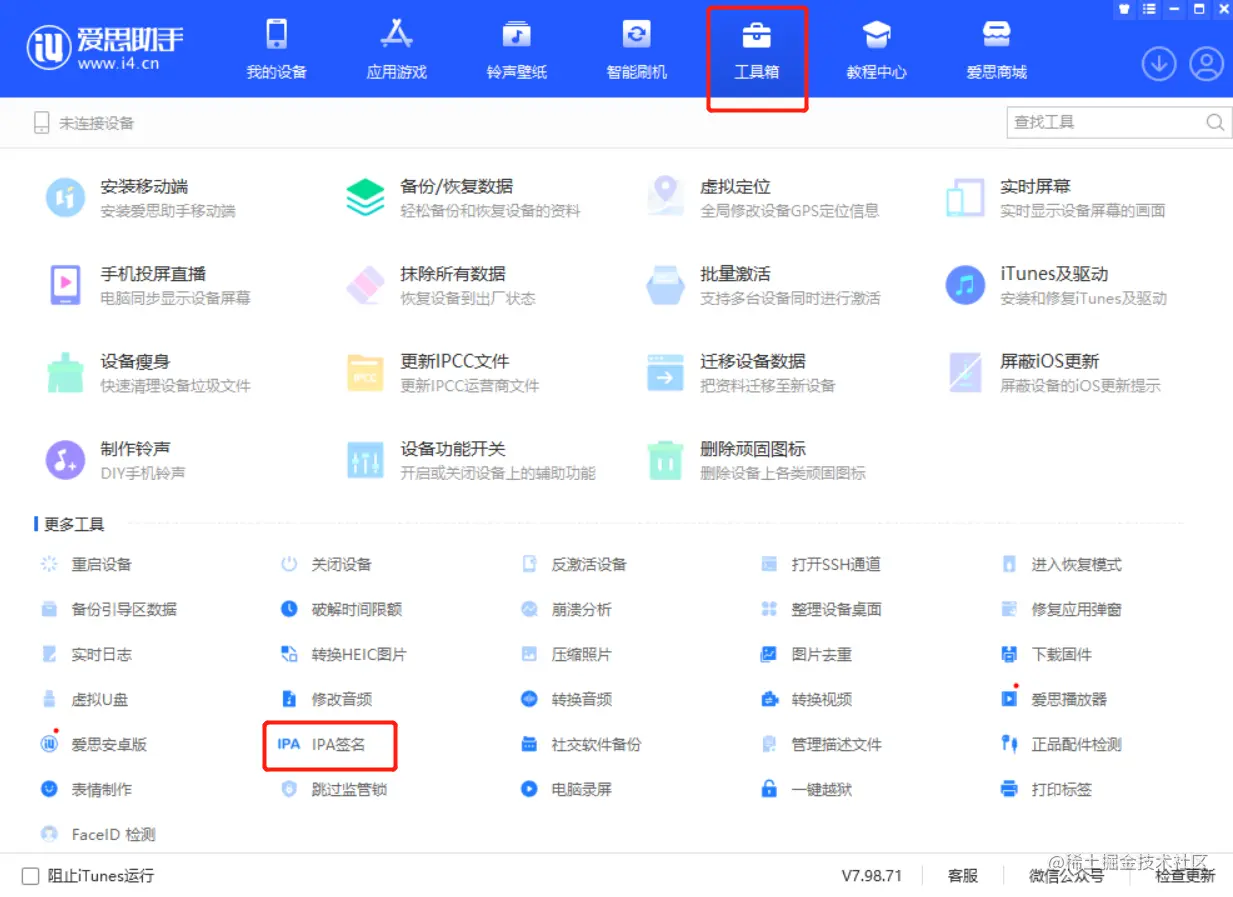Click the 爱思助手 logo
The image size is (1233, 897).
pyautogui.click(x=105, y=46)
